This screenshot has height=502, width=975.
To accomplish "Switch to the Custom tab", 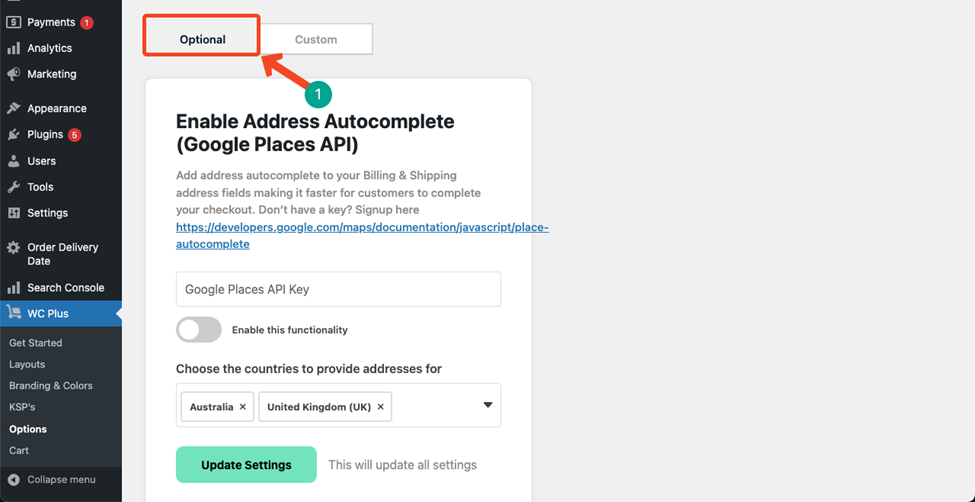I will tap(316, 39).
